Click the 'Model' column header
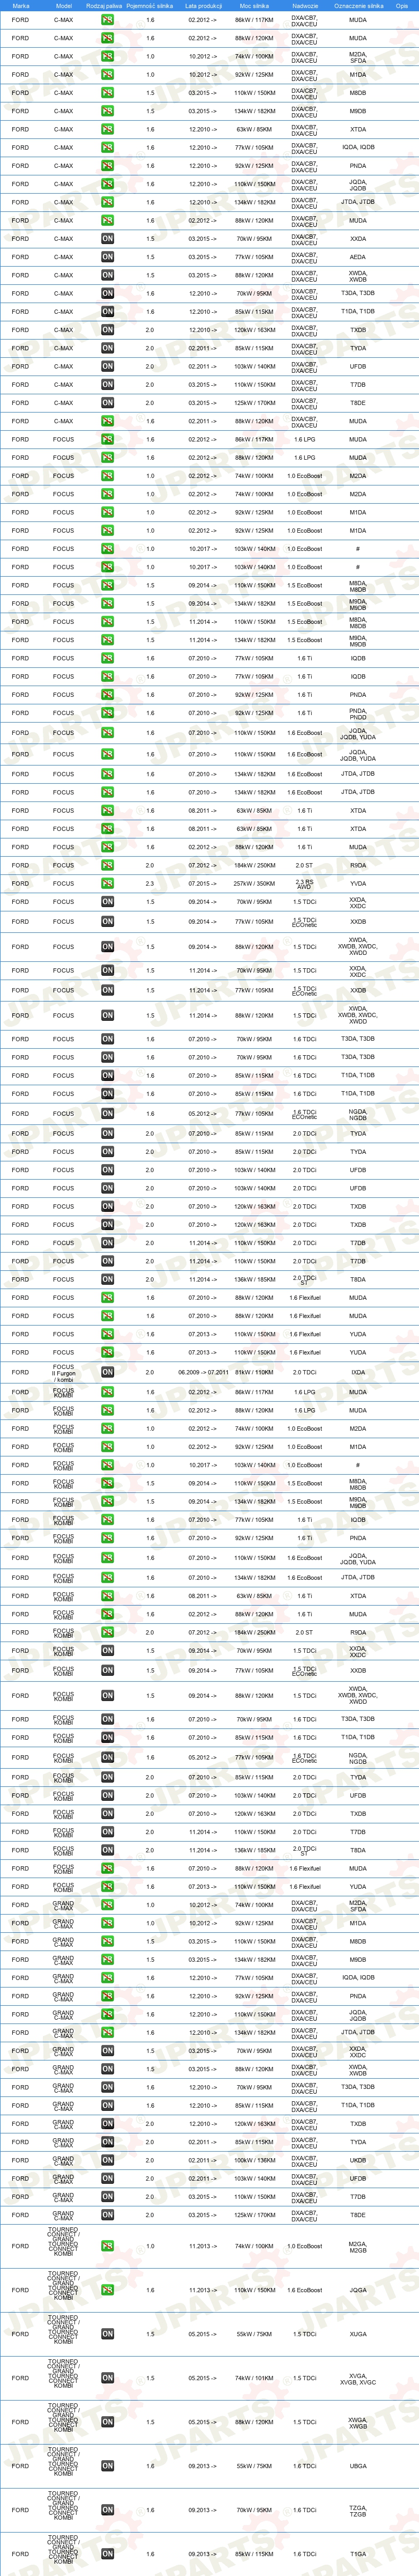419x2576 pixels. (63, 6)
